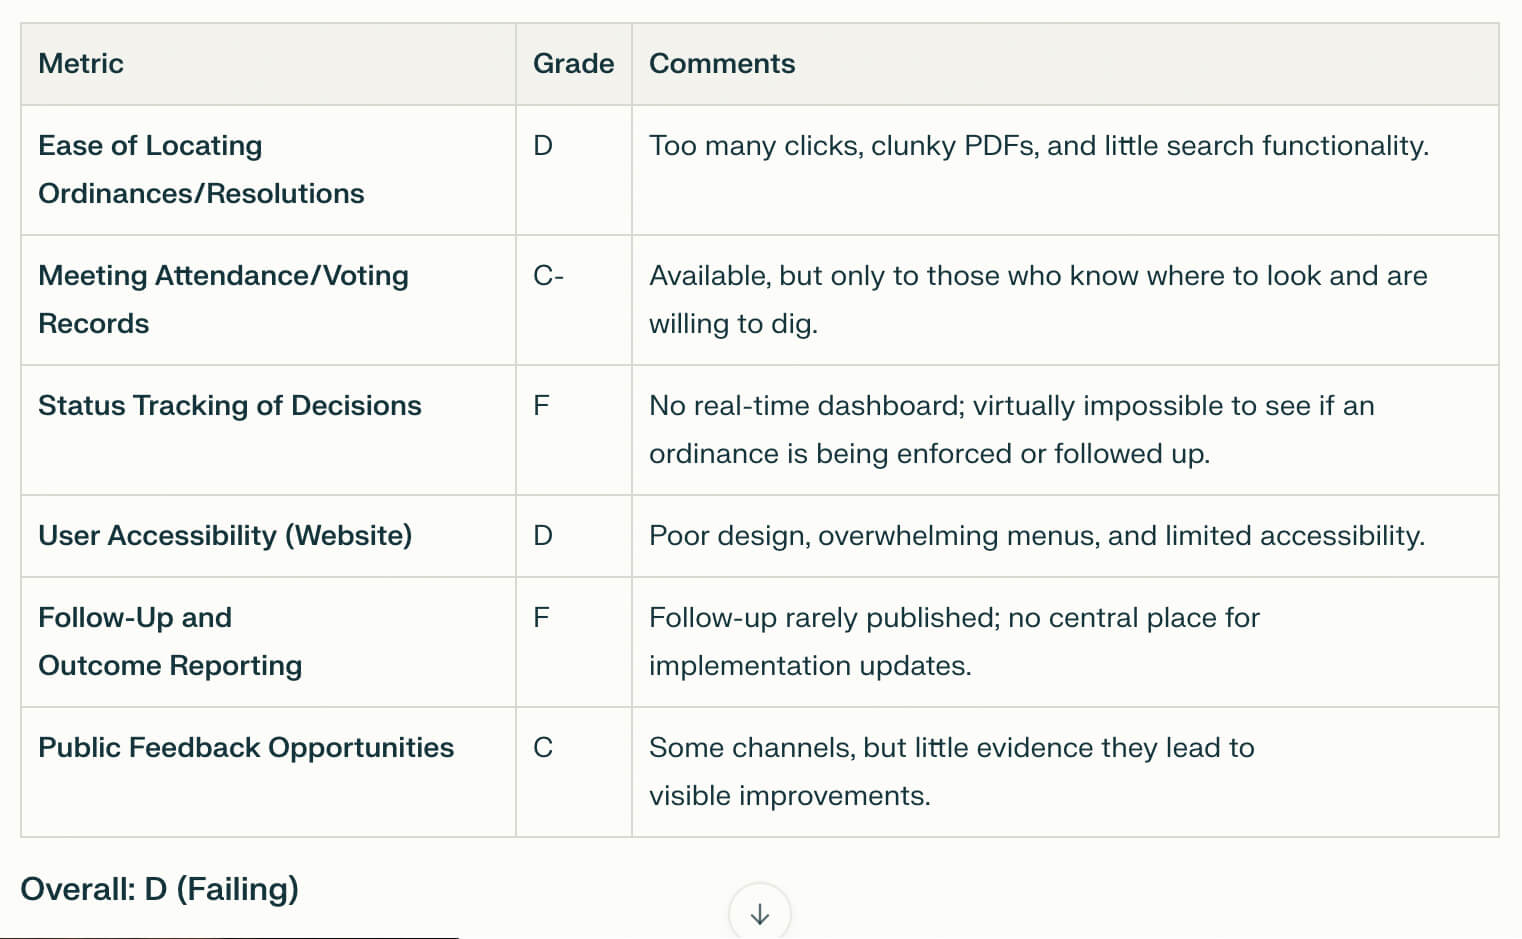Click the Public Feedback Opportunities cell
This screenshot has height=939, width=1522.
[268, 772]
